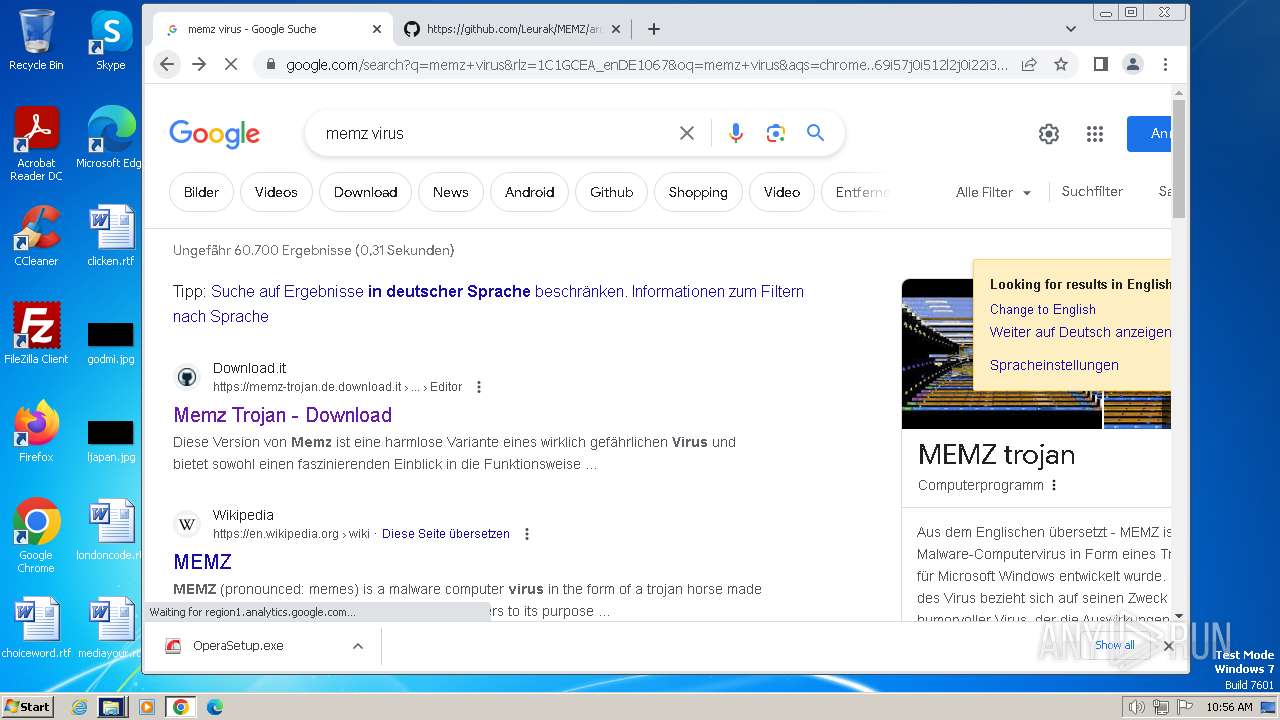Open the Chrome side panel

1100,64
